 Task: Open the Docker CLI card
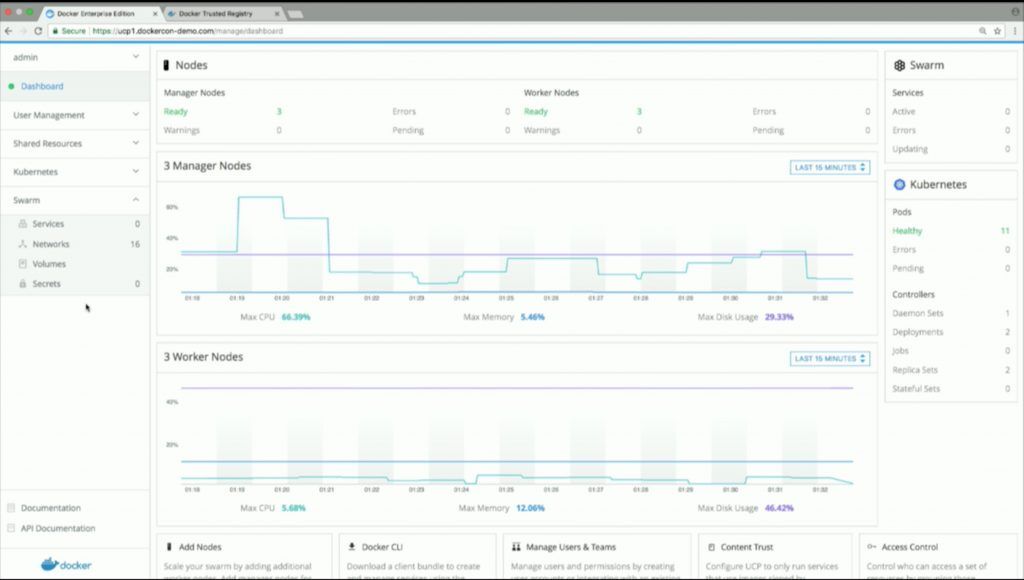tap(417, 556)
